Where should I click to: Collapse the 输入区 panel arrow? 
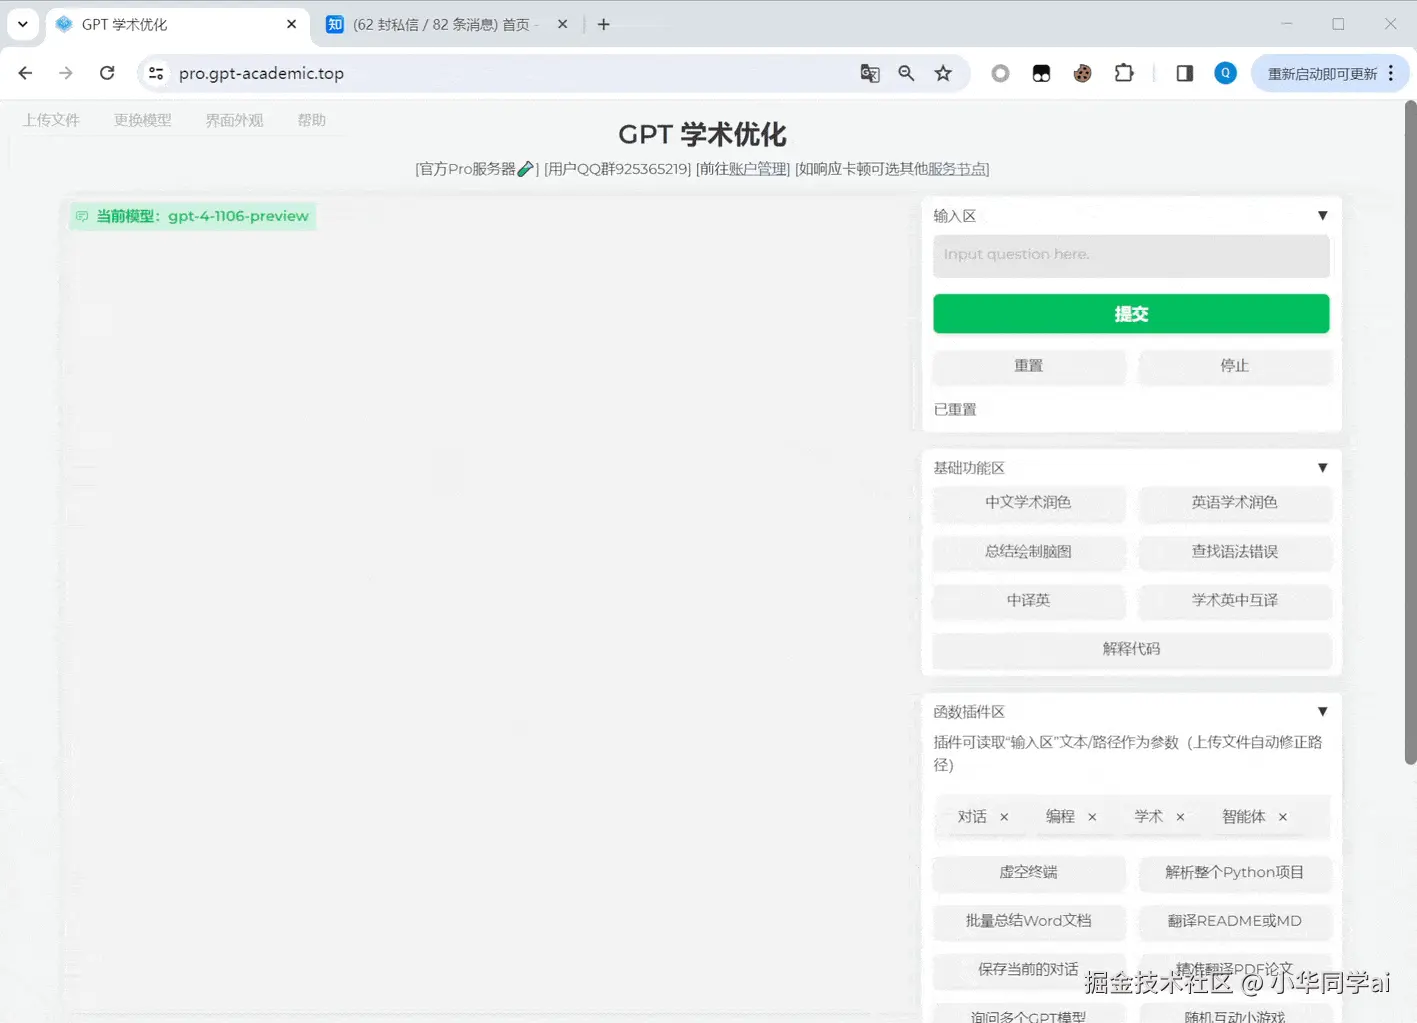click(1322, 215)
